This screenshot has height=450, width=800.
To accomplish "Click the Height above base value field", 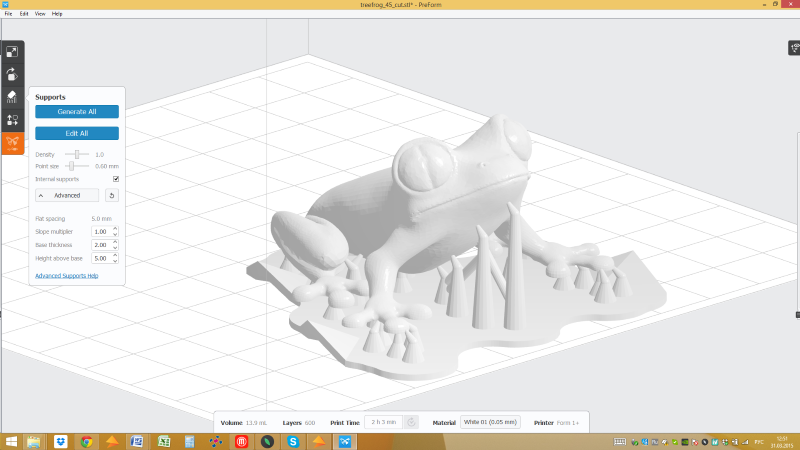I will tap(102, 258).
